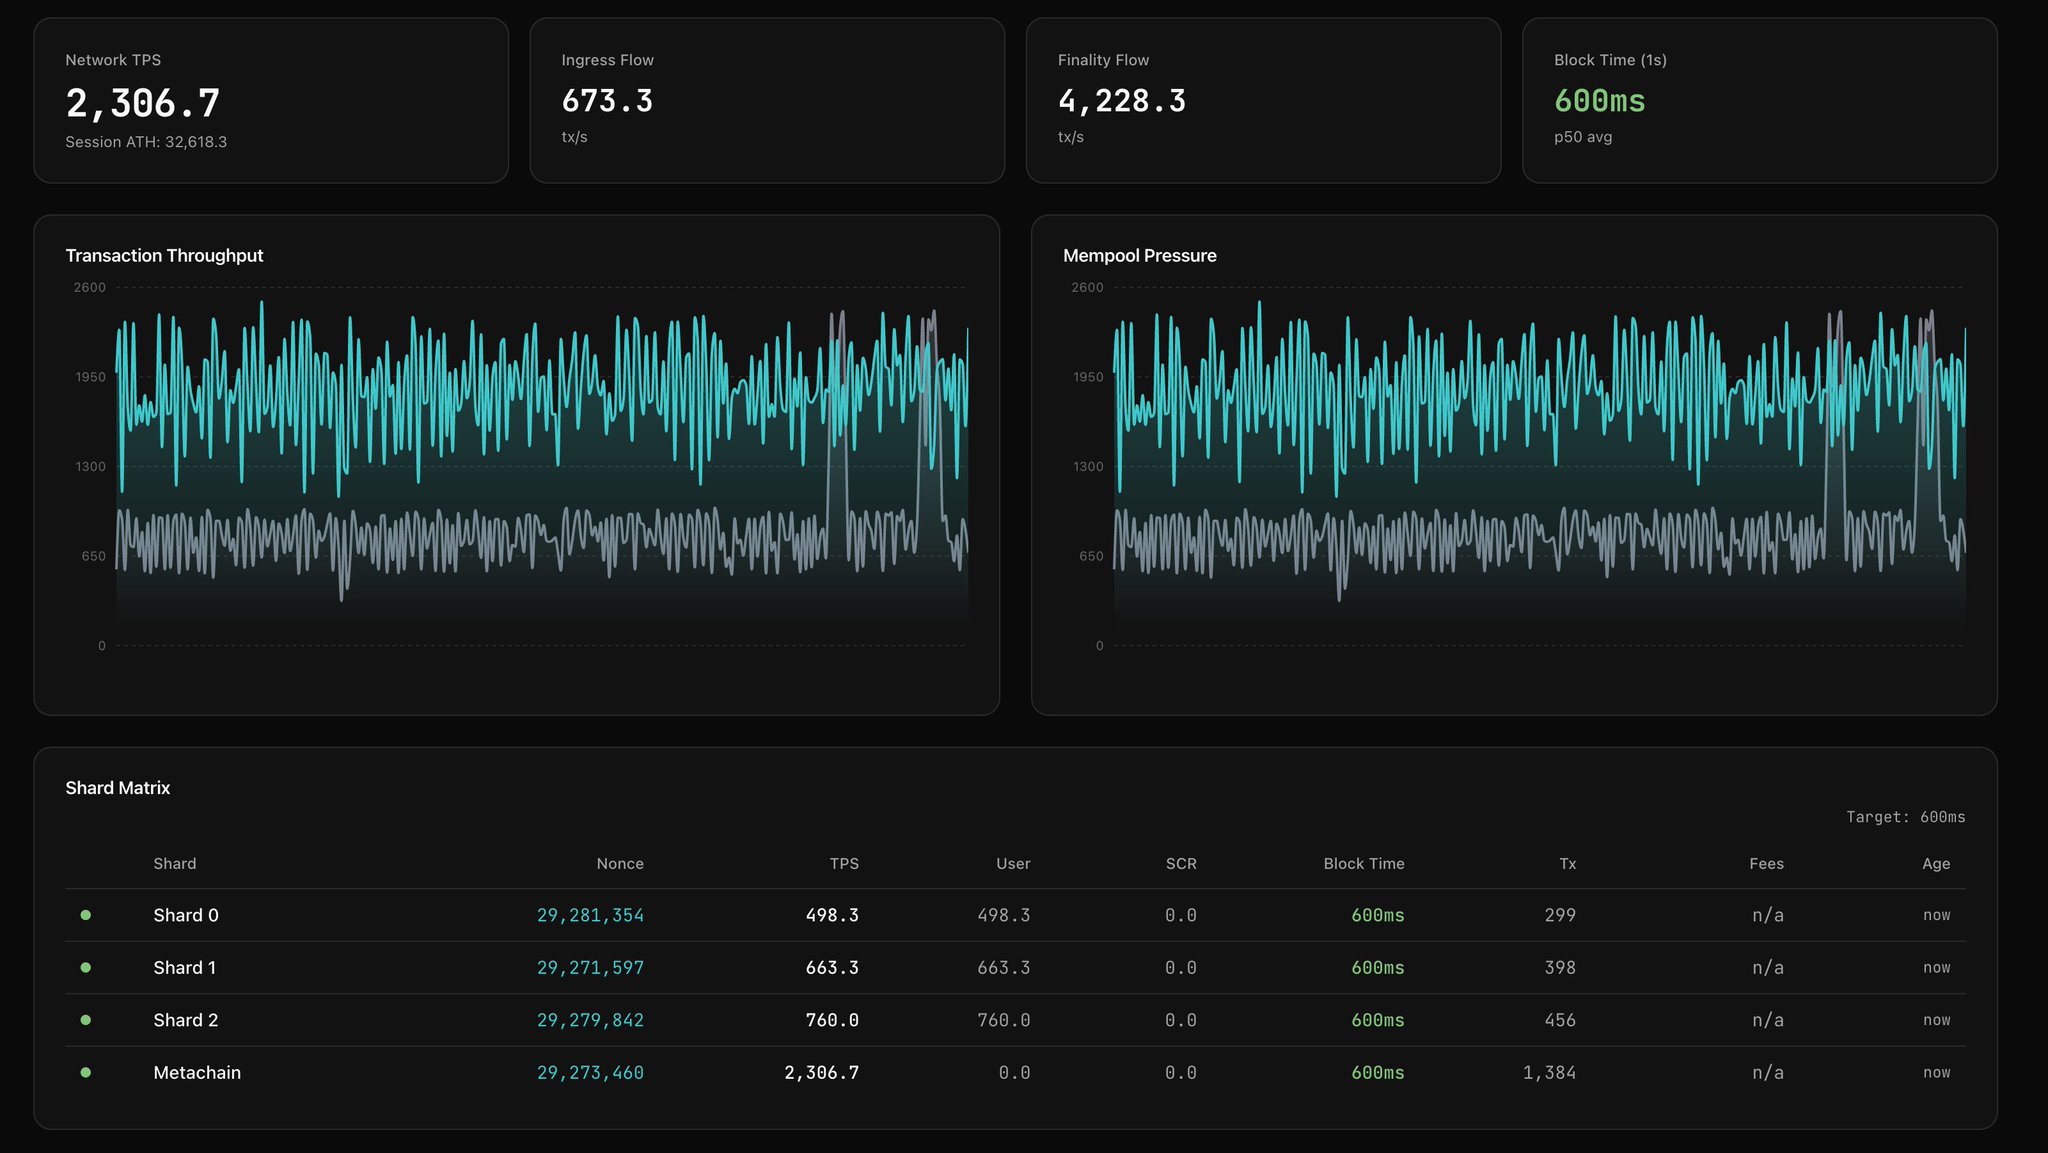Open the Shard 0 nonce 29,281,354
This screenshot has width=2048, height=1153.
pyautogui.click(x=590, y=915)
